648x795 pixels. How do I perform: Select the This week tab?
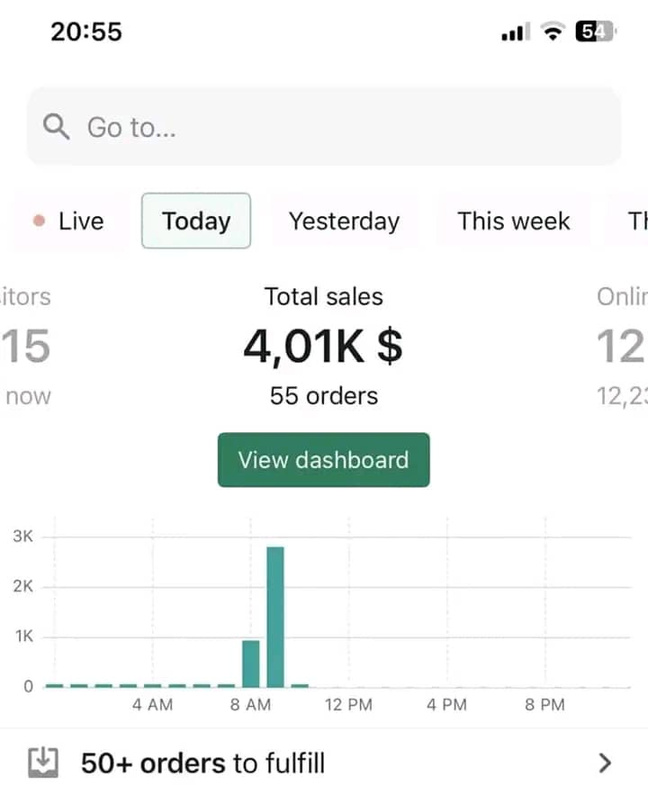point(514,221)
